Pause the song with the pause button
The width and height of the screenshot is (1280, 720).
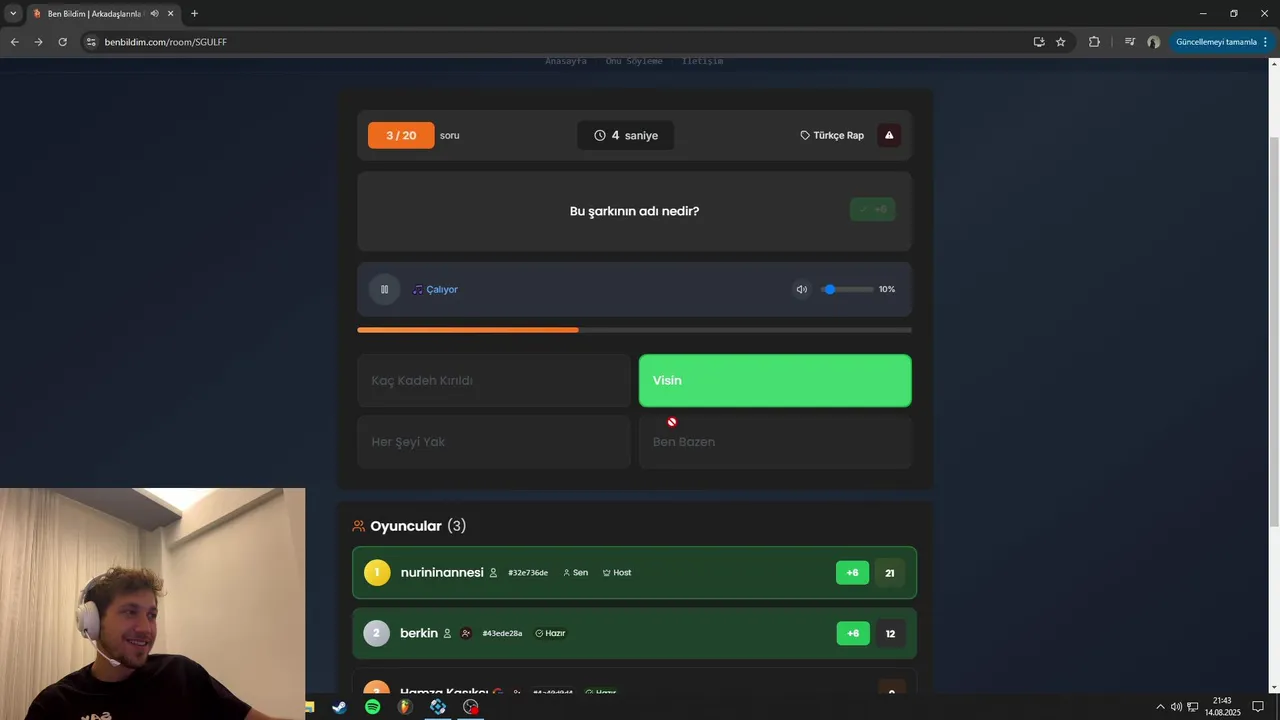384,289
